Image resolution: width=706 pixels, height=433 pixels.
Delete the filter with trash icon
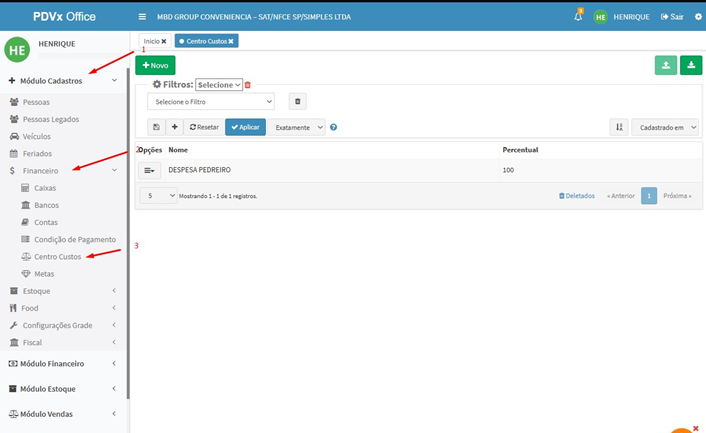point(296,101)
